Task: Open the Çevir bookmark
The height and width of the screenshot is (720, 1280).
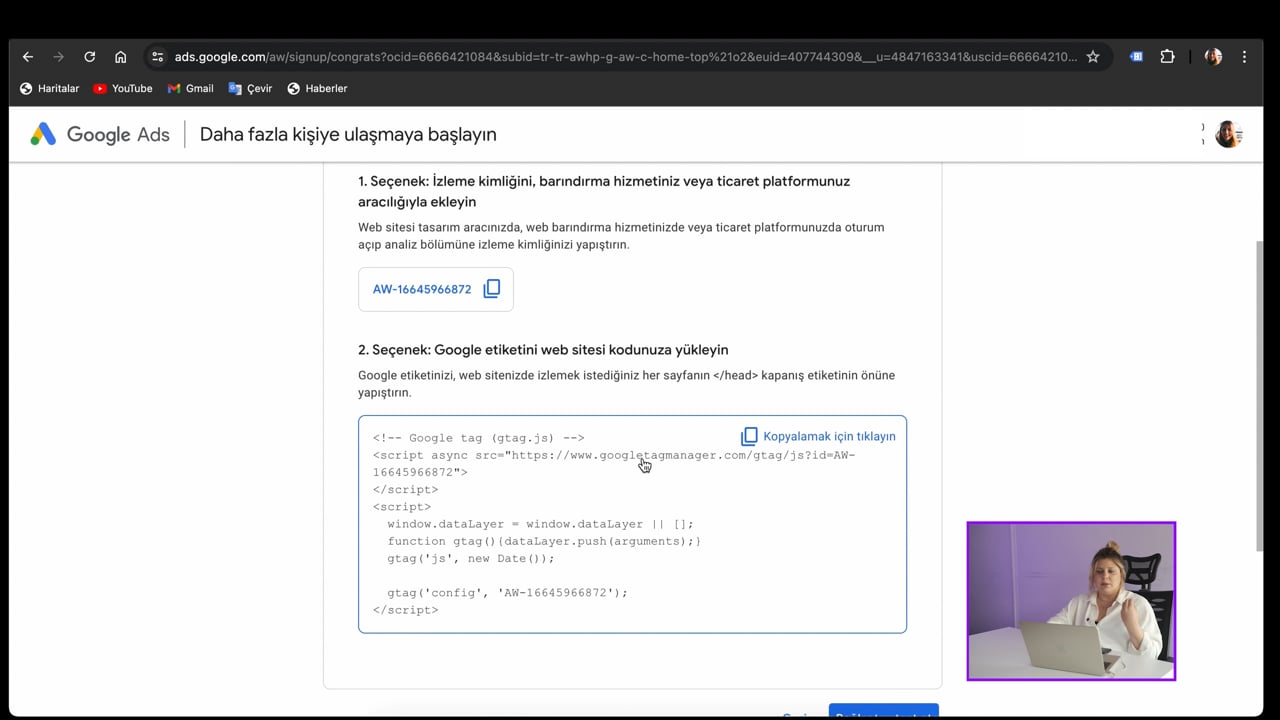Action: pos(250,88)
